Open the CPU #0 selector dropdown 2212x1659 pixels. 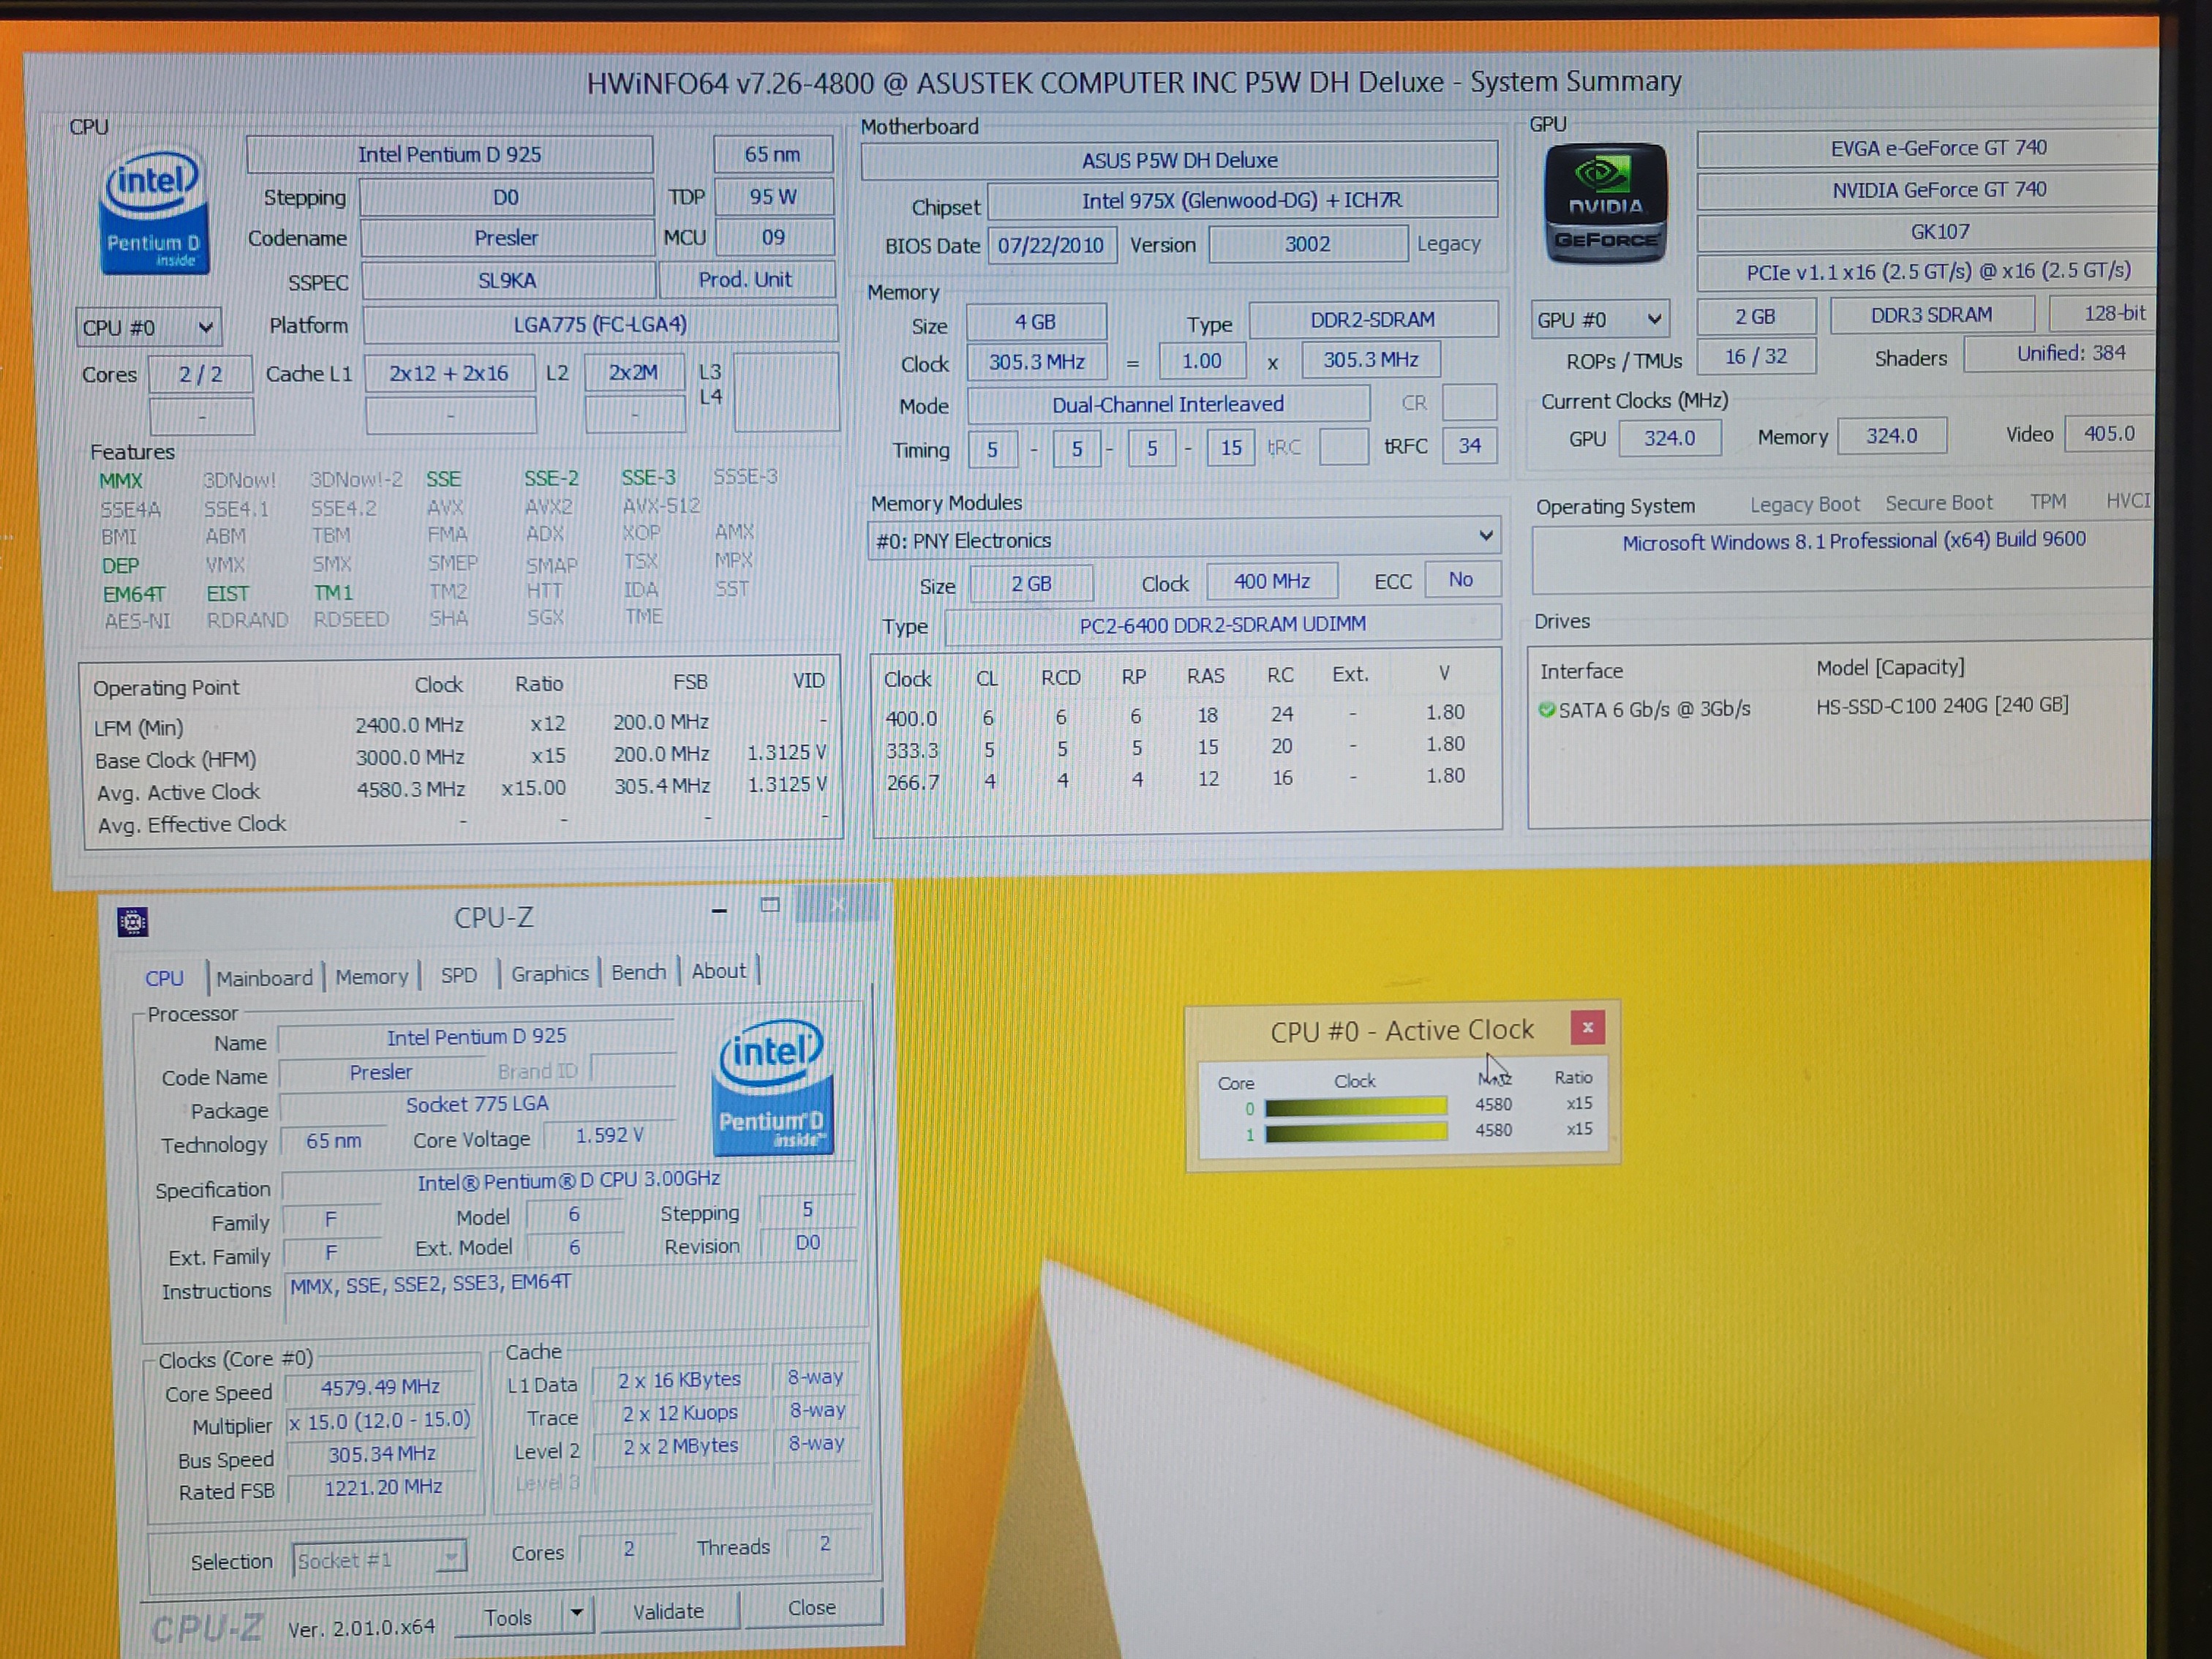[x=148, y=327]
